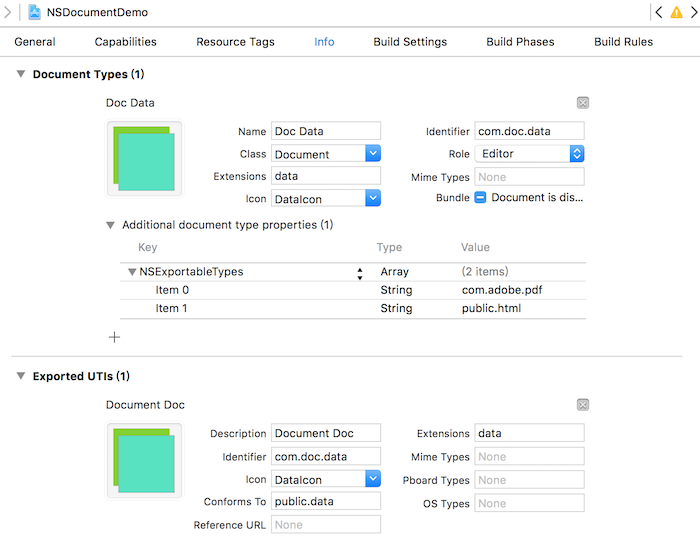Switch to the Build Settings tab
Viewport: 700px width, 545px height.
pos(410,42)
